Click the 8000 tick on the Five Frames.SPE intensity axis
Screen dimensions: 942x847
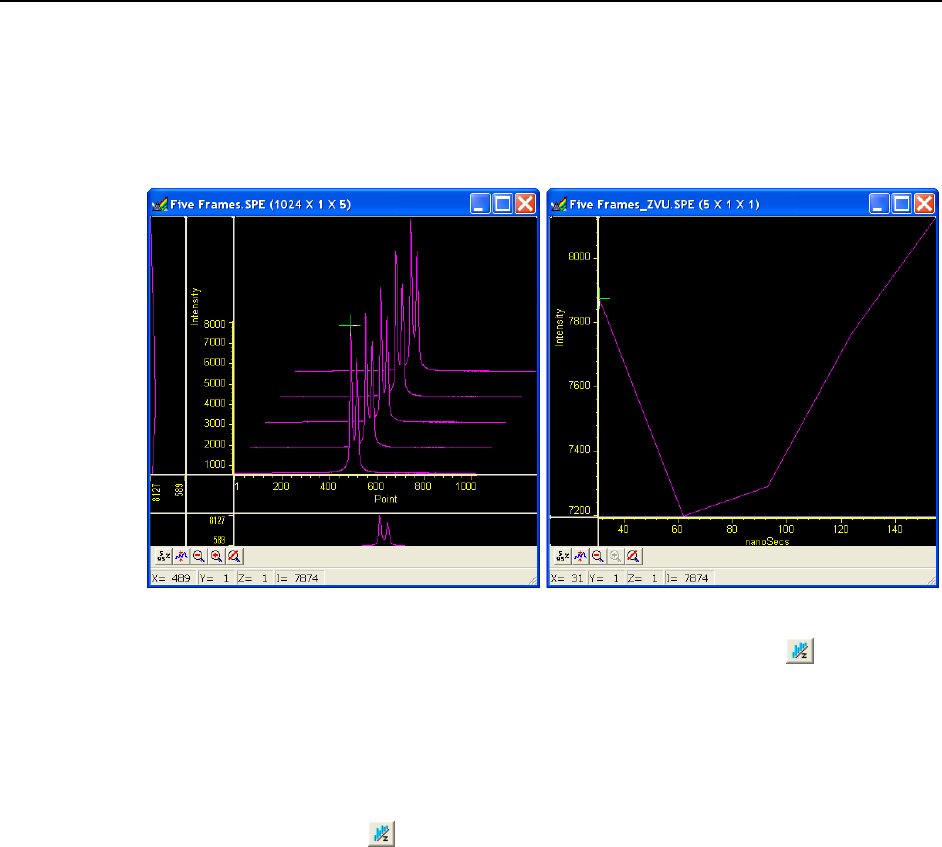point(214,324)
